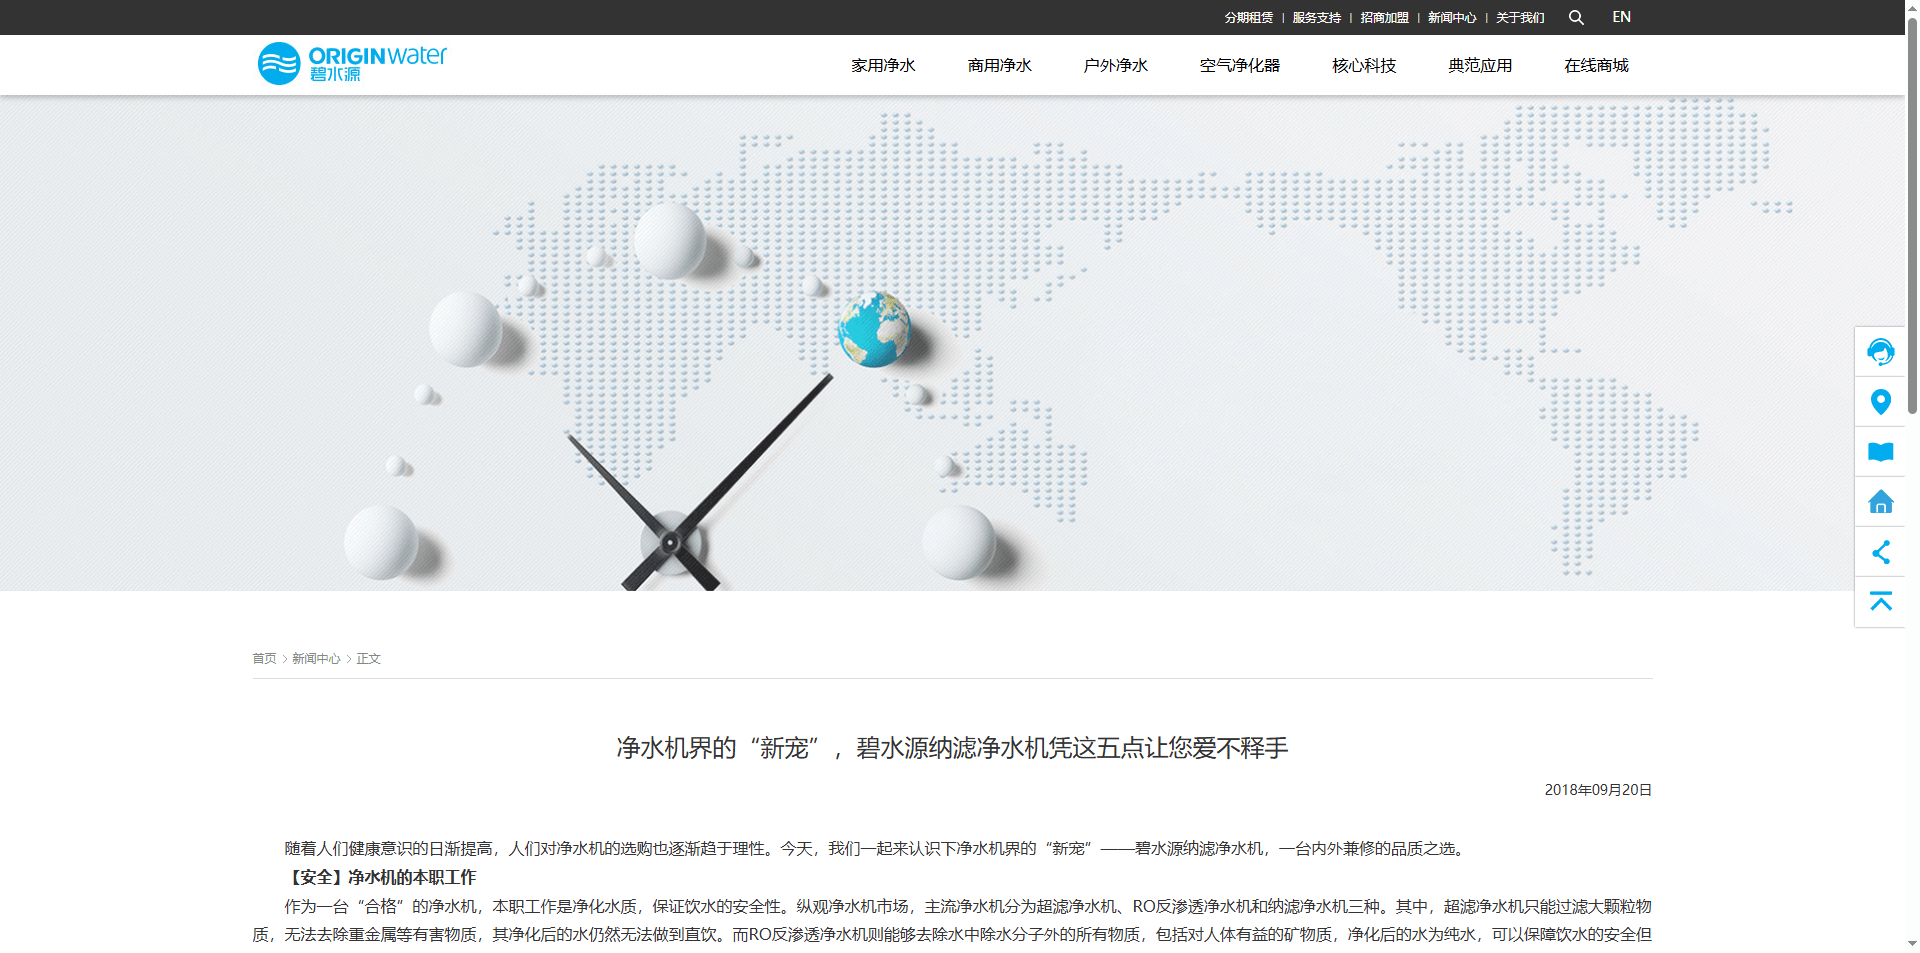The height and width of the screenshot is (953, 1920).
Task: Select the 空气净化器 menu item
Action: point(1240,65)
